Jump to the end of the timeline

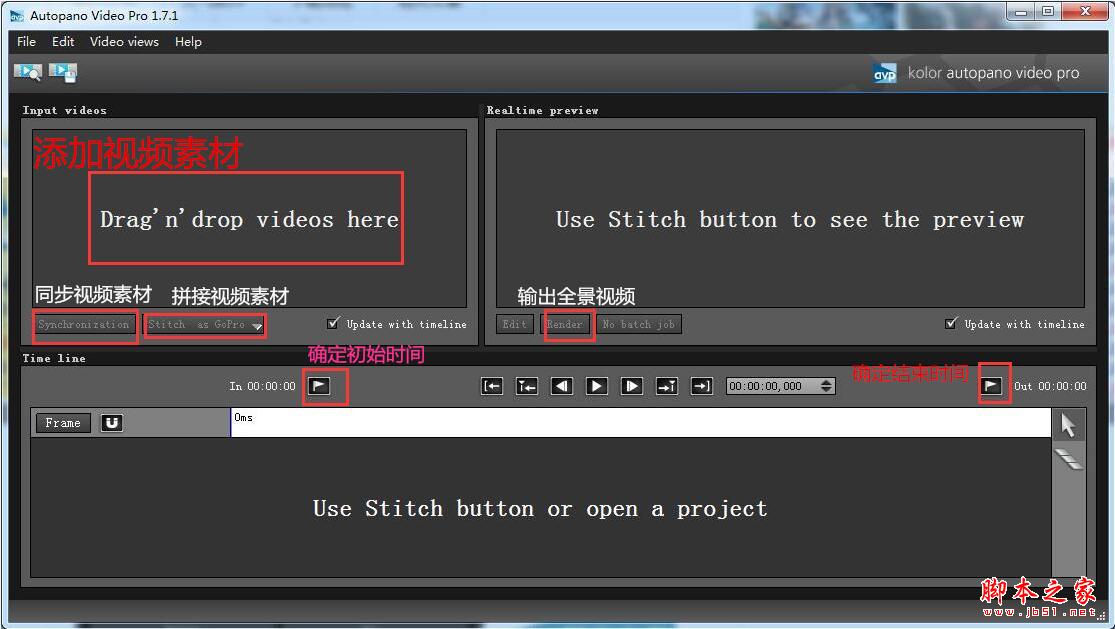[702, 386]
